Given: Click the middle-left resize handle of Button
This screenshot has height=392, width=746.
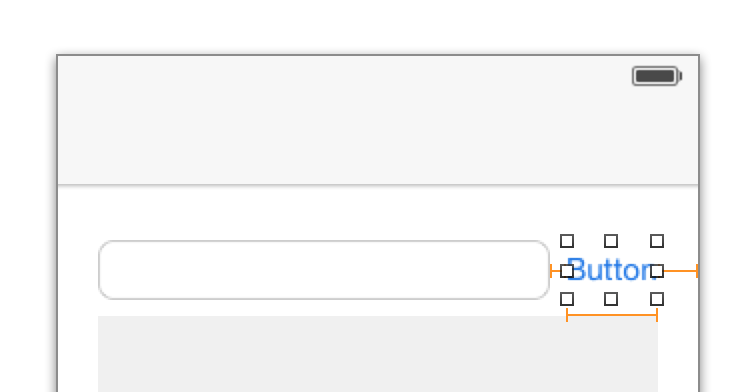Looking at the screenshot, I should coord(567,271).
